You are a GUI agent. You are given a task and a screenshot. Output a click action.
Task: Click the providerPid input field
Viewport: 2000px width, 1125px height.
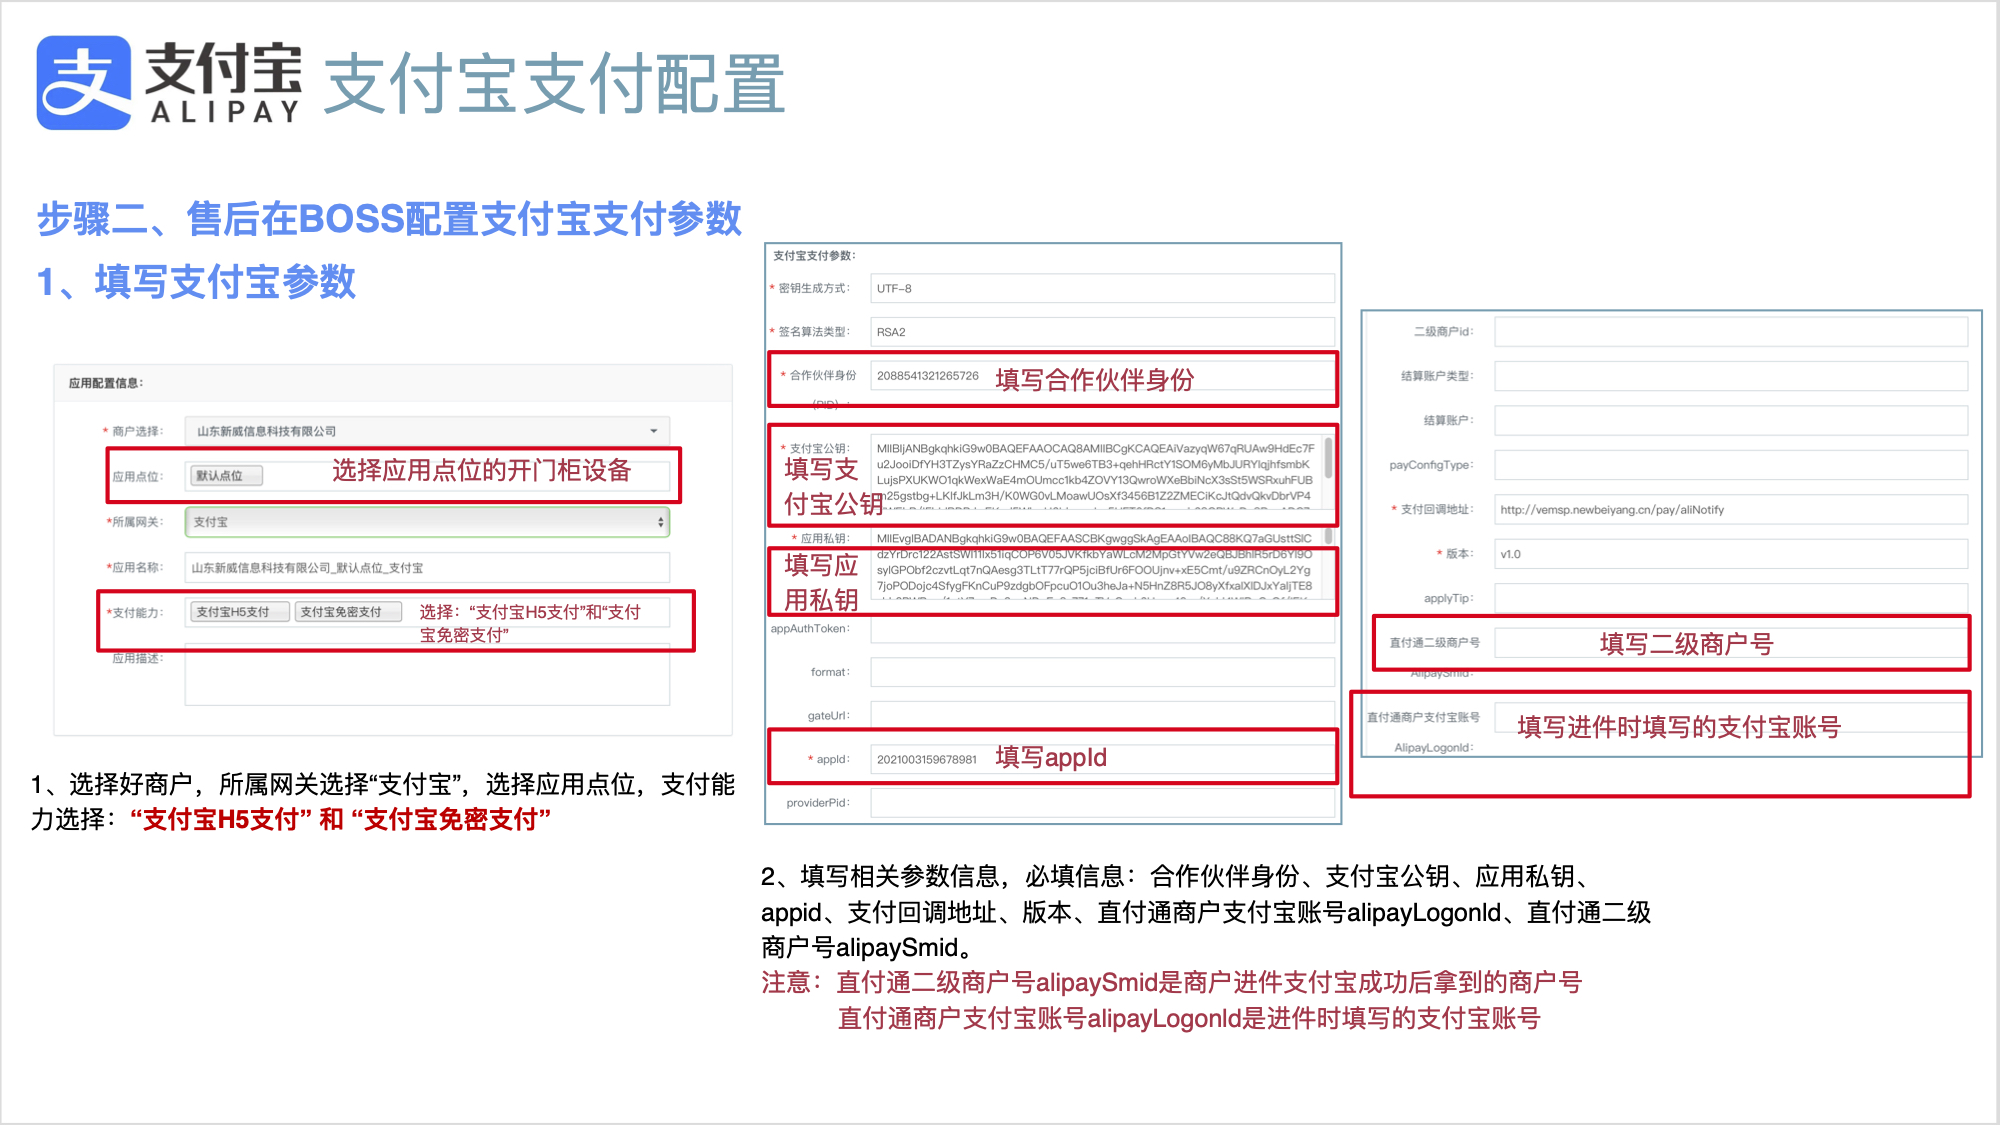point(1102,803)
